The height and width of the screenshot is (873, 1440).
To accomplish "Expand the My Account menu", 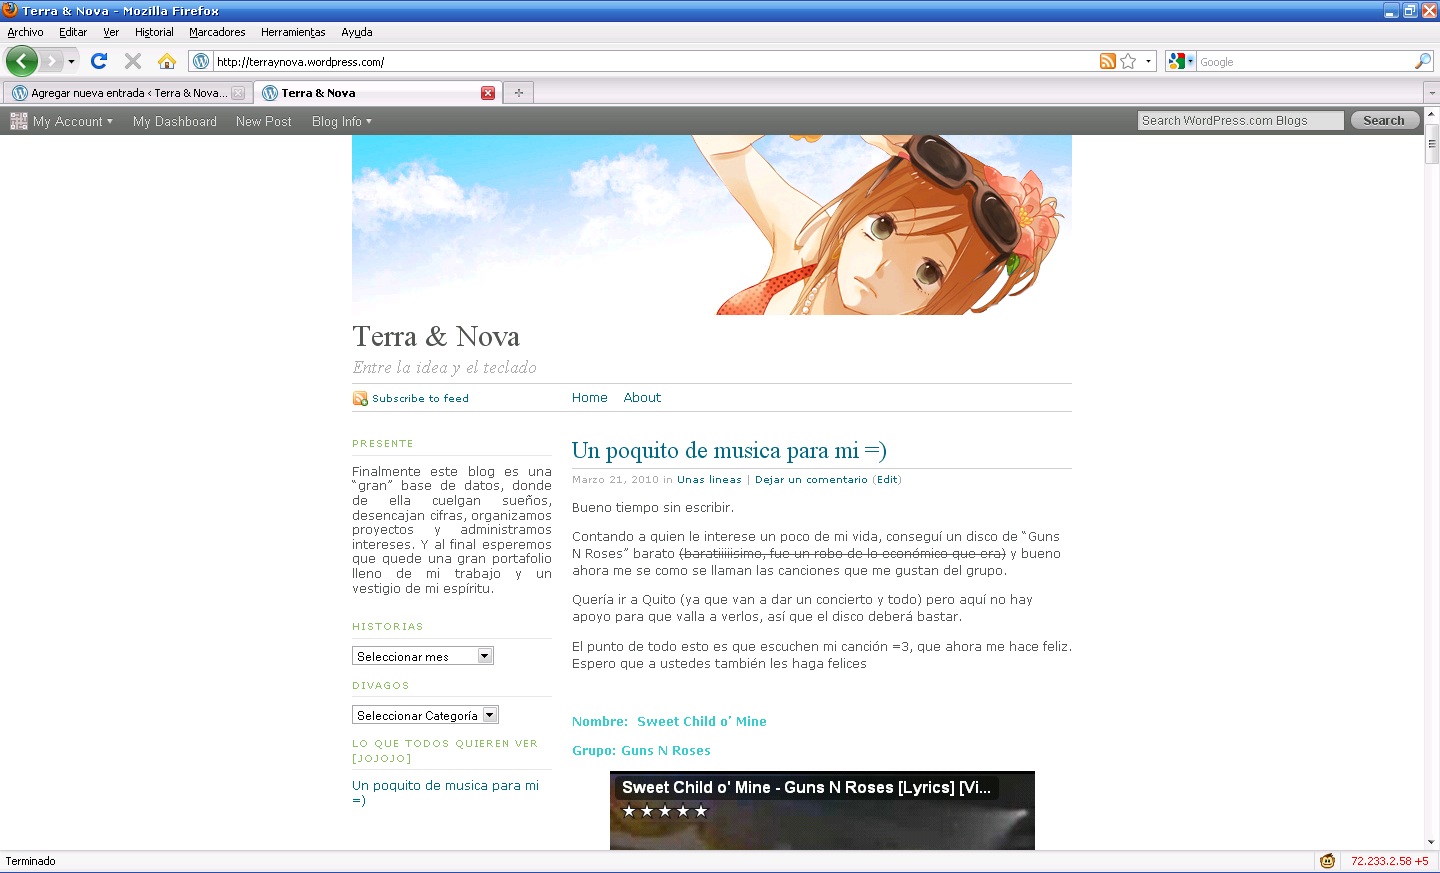I will 72,121.
